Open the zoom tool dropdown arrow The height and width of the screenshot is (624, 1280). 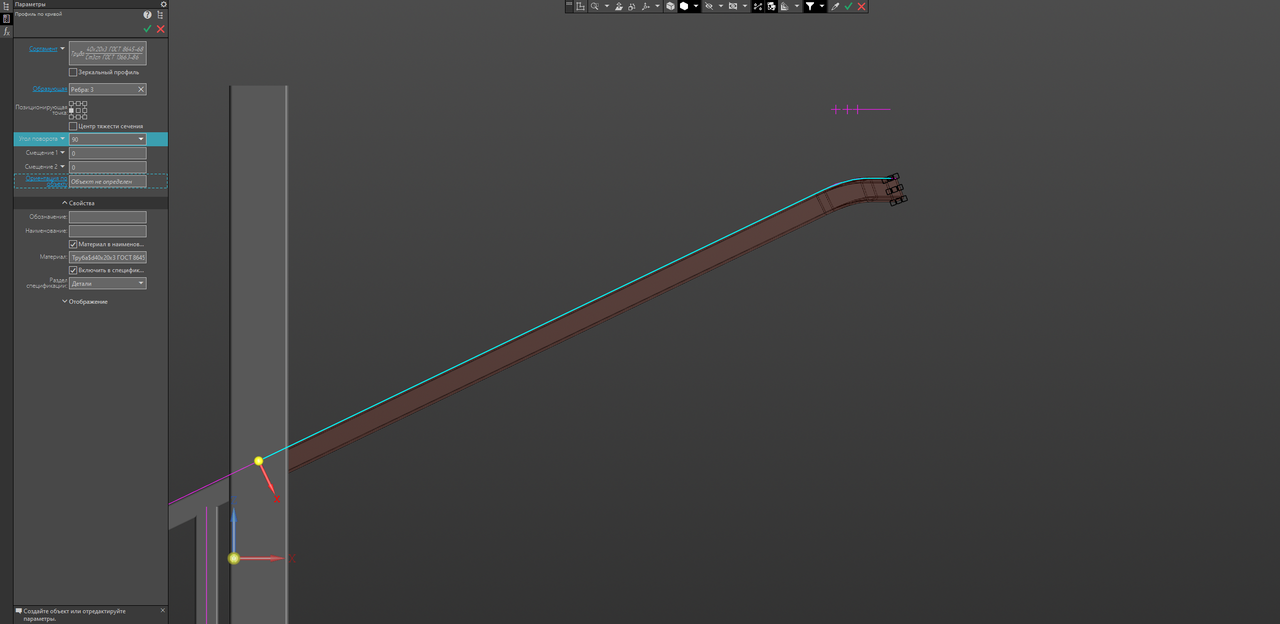tap(607, 6)
